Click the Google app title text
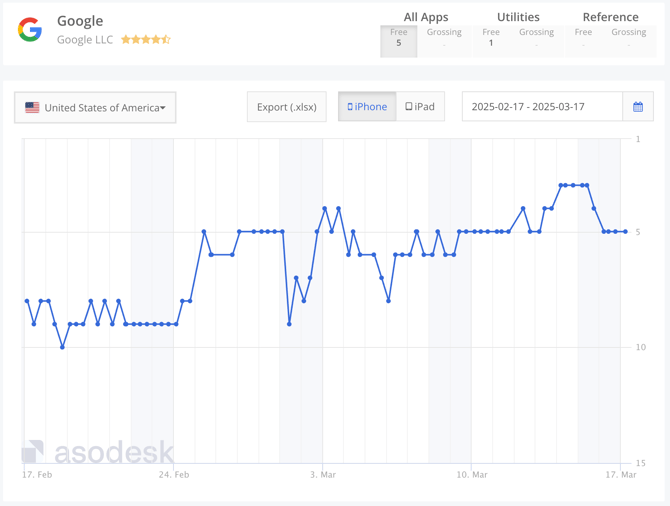Screen dimensions: 670x506 point(80,21)
